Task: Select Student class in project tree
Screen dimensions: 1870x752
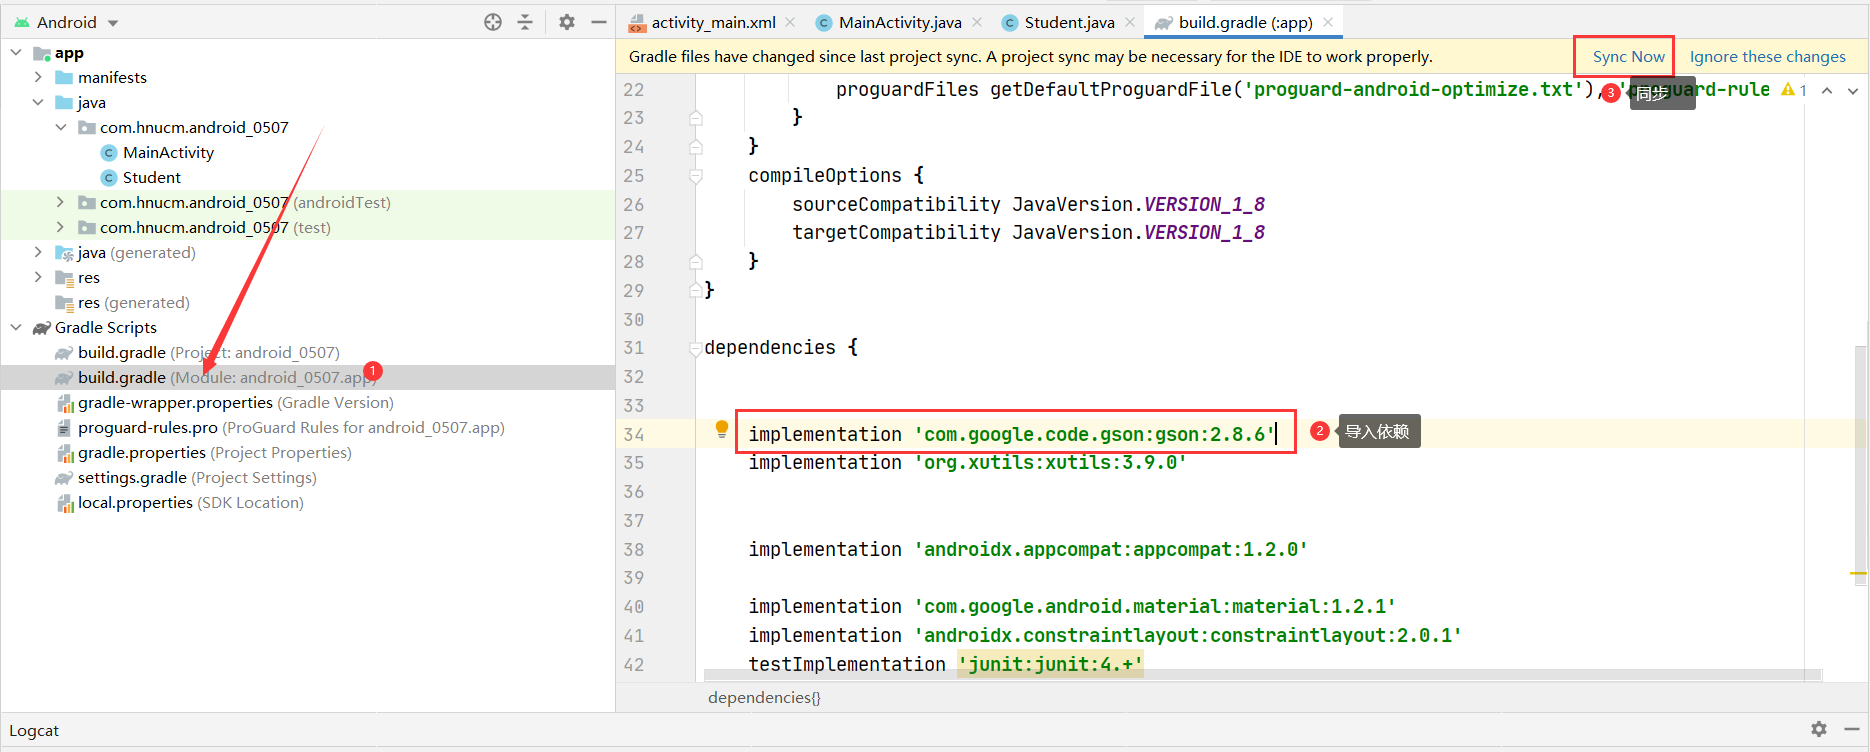Action: tap(152, 177)
